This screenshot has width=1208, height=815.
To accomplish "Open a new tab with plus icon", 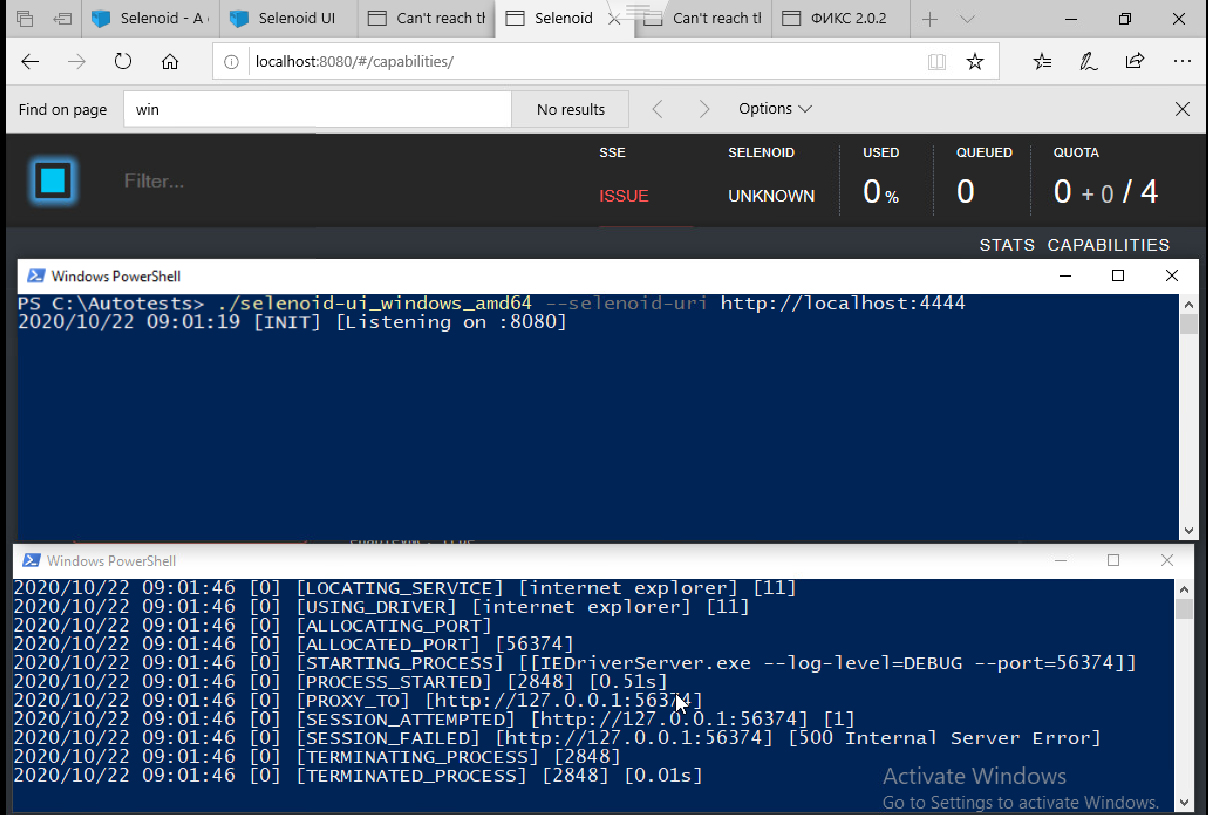I will point(930,18).
